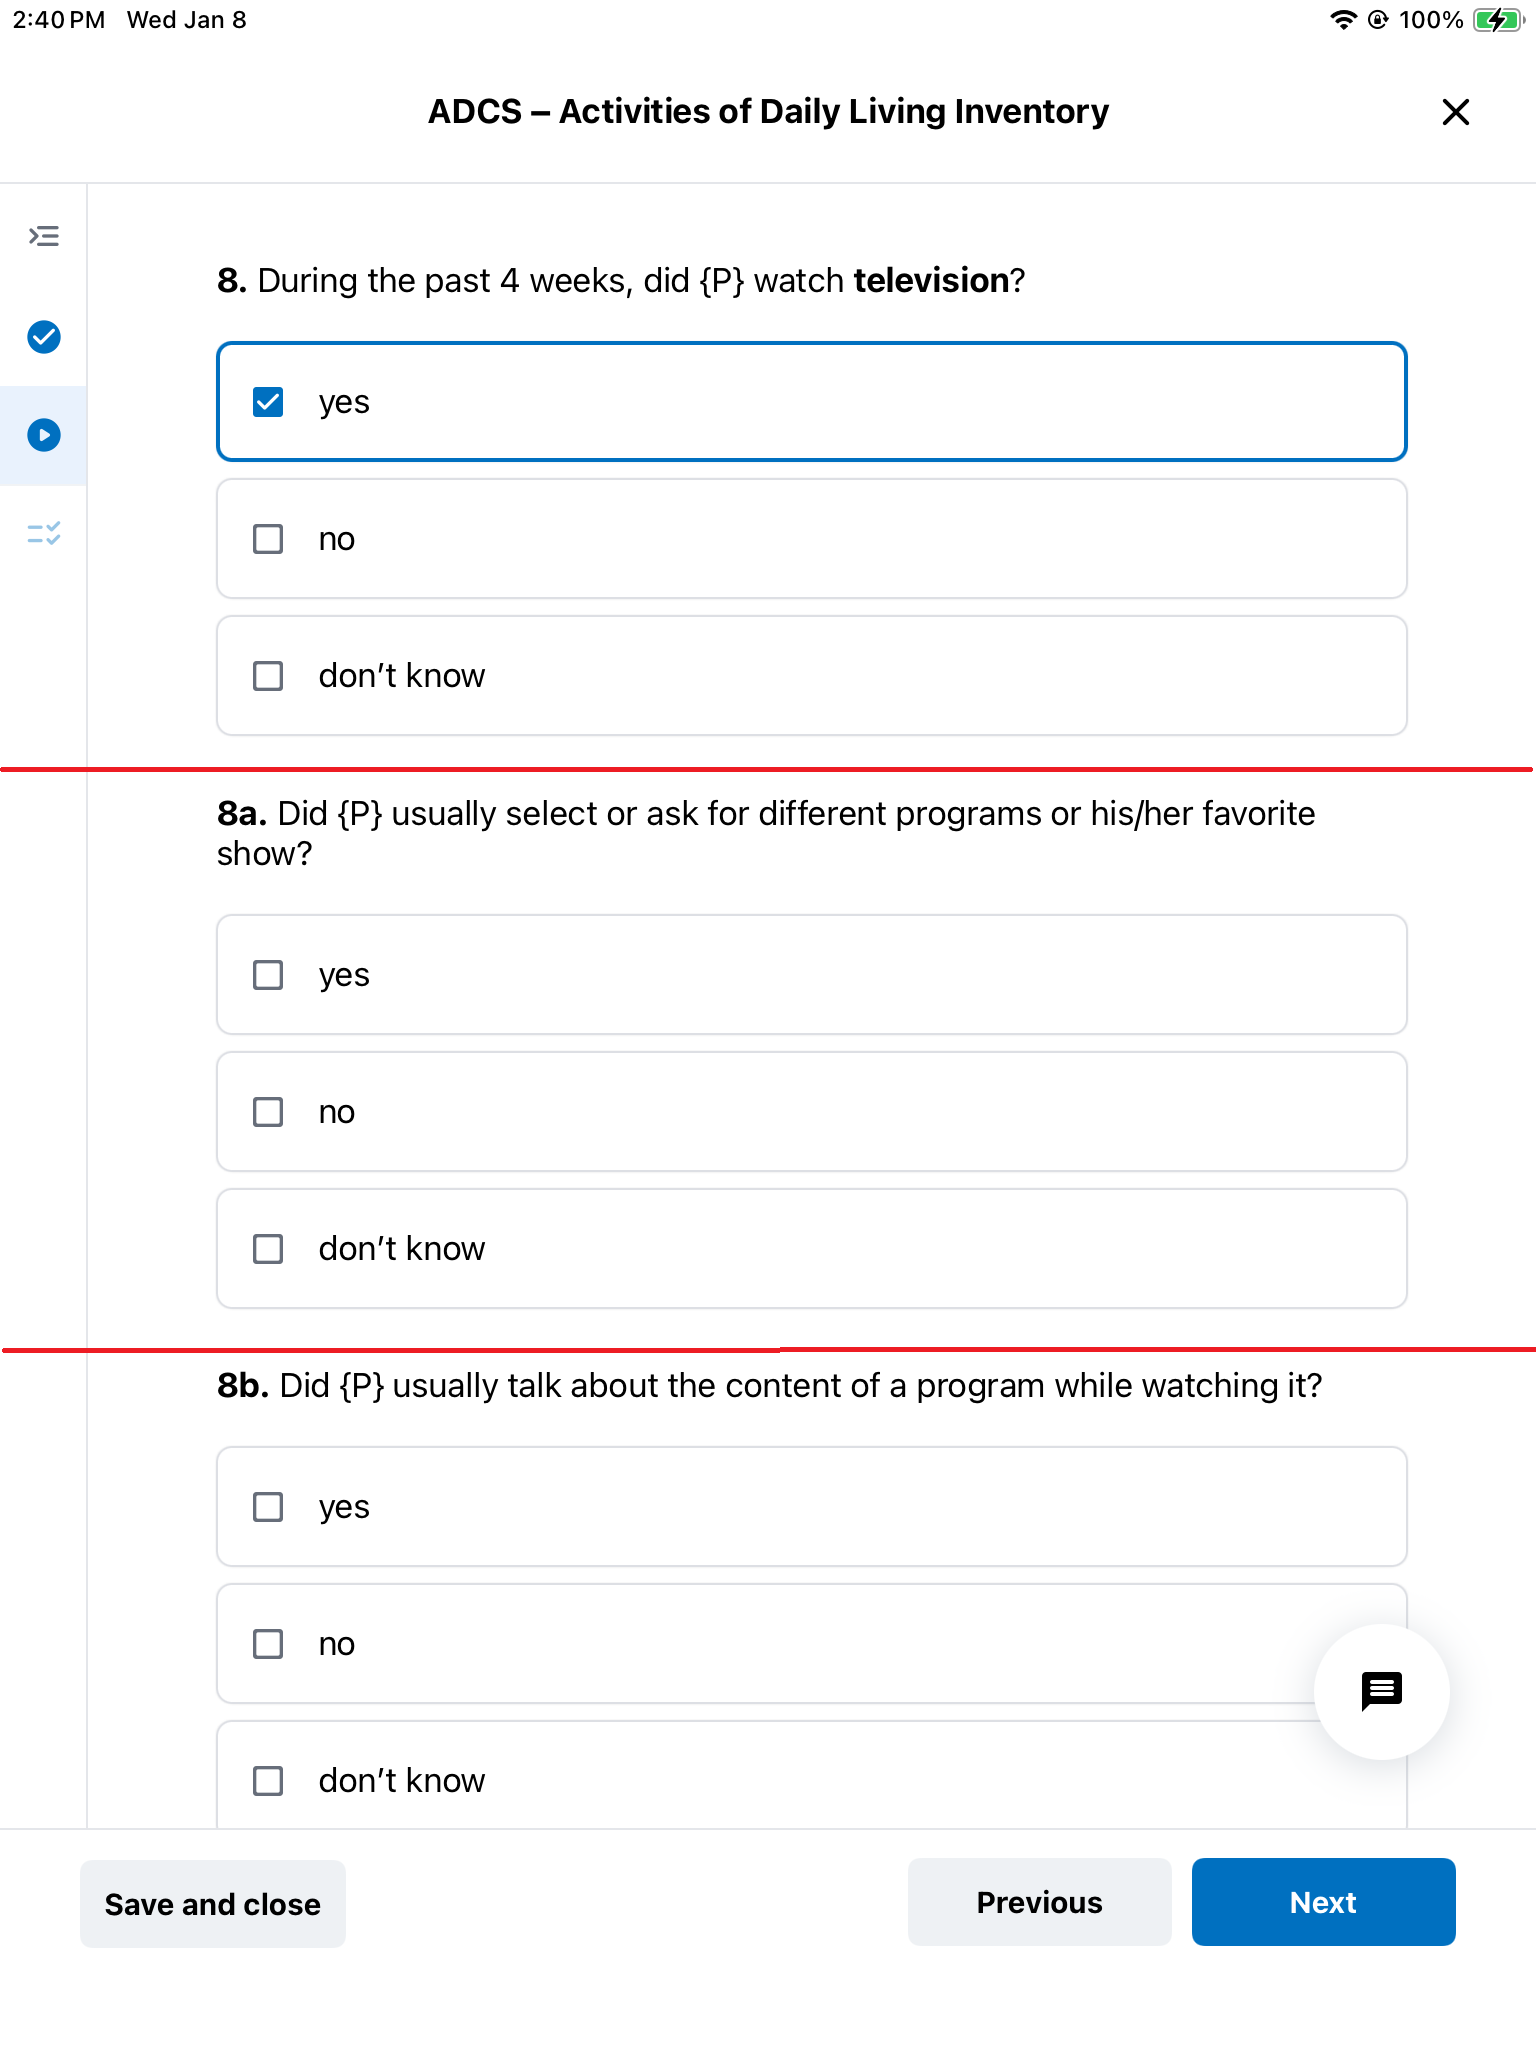Check 'yes' for question 8b

(x=811, y=1507)
